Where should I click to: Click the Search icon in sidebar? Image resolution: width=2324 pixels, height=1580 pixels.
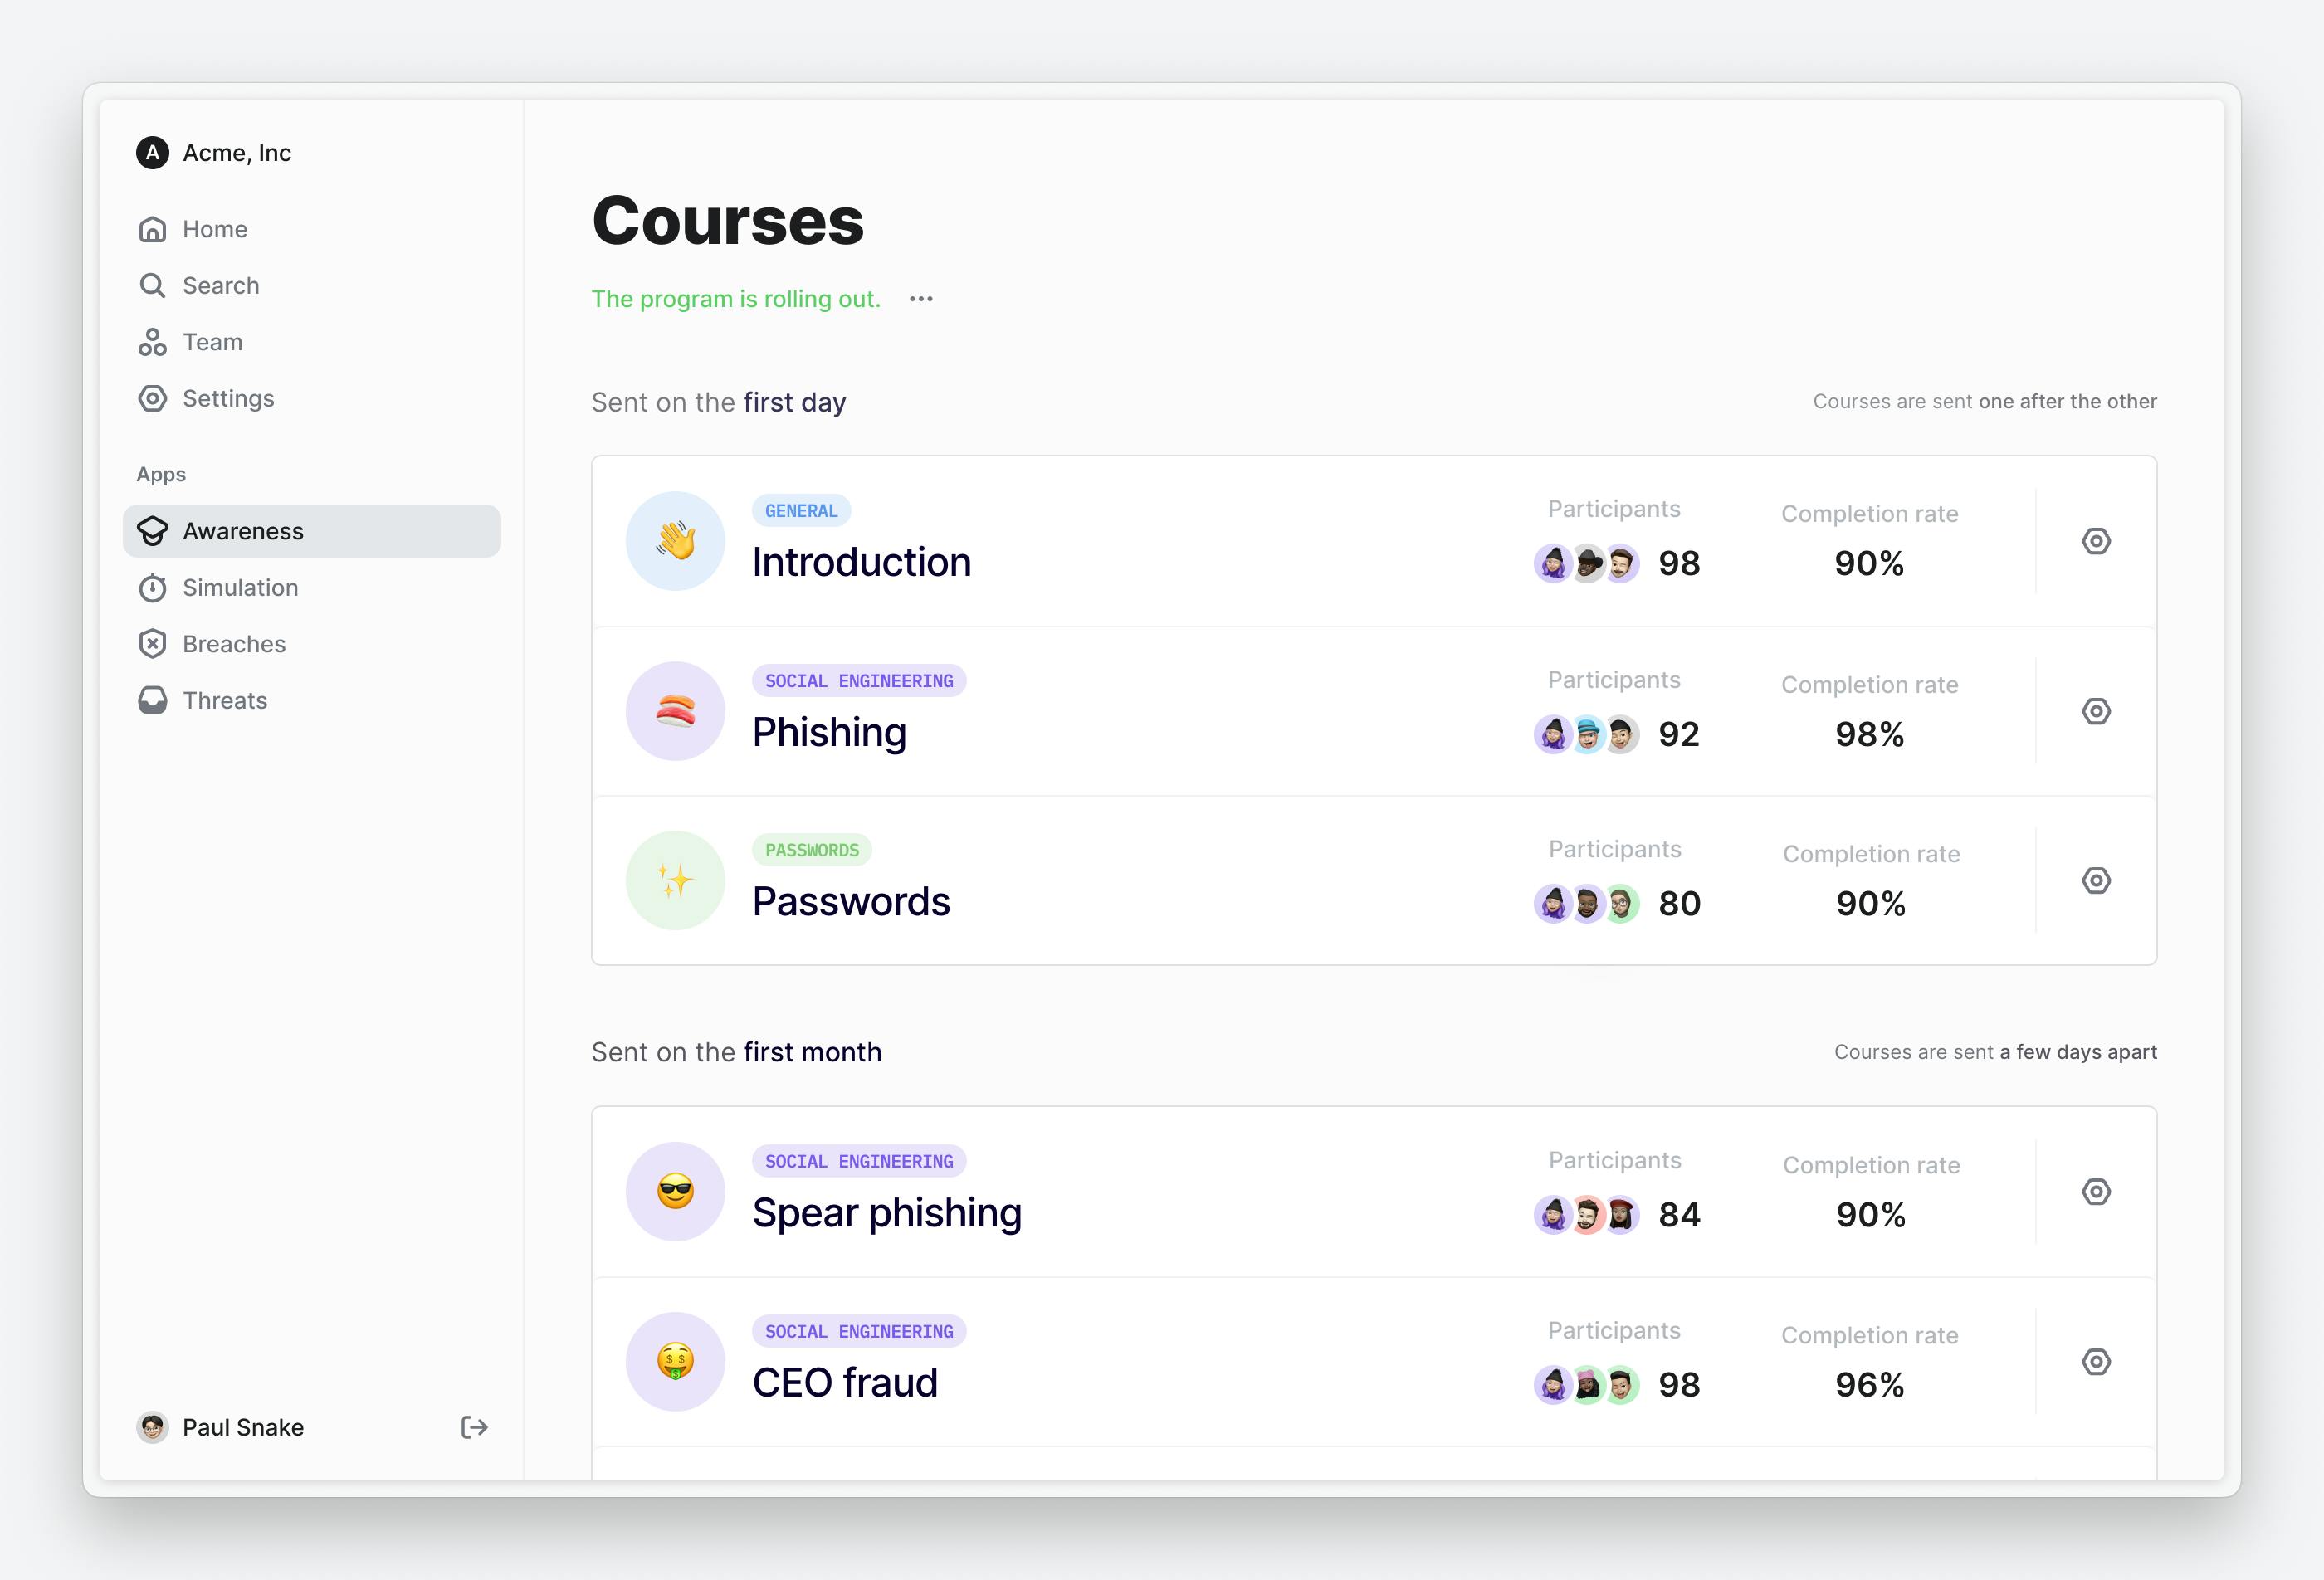pos(154,284)
